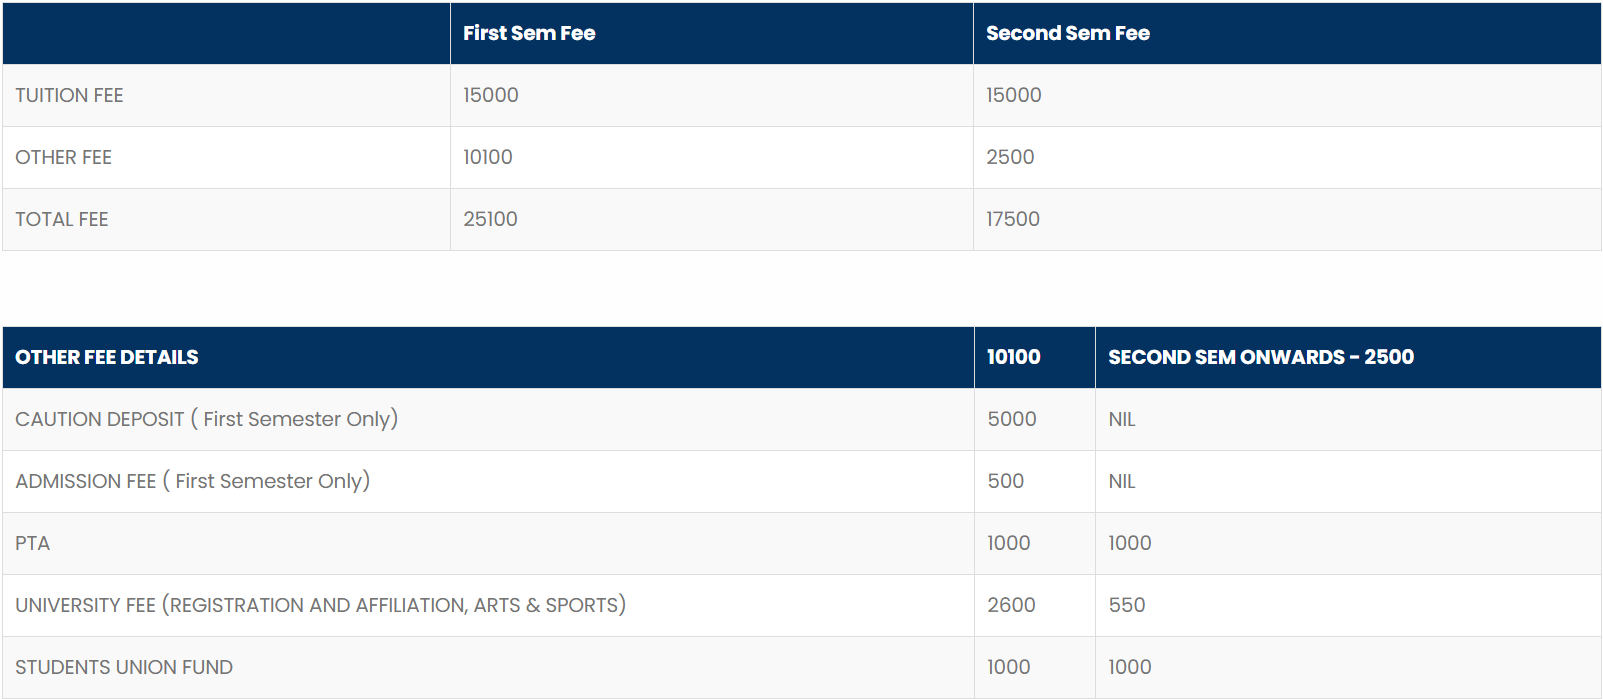Select the UNIVERSITY FEE row label
The width and height of the screenshot is (1603, 699).
pyautogui.click(x=320, y=605)
